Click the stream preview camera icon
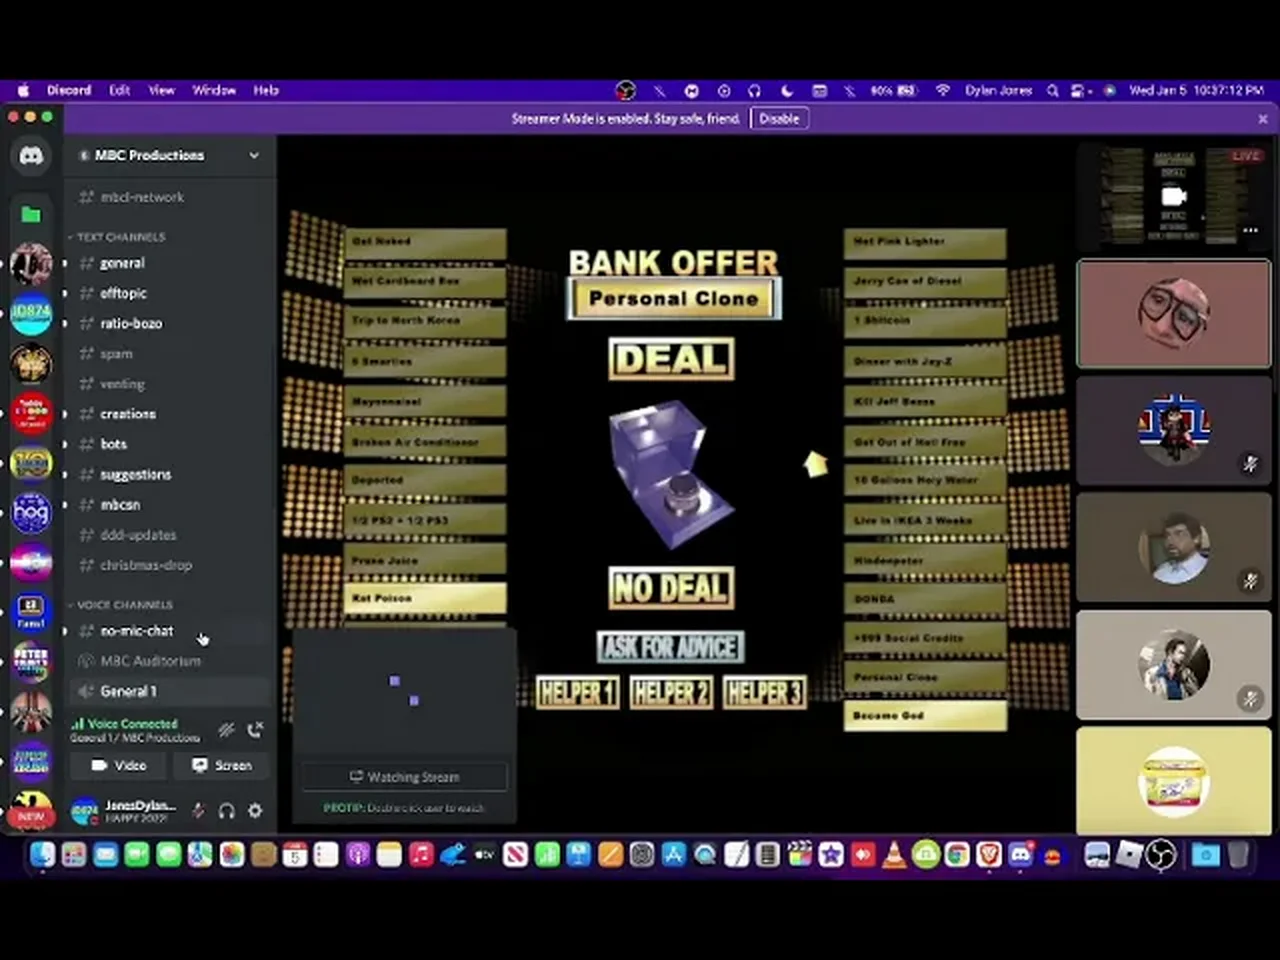 [1173, 196]
